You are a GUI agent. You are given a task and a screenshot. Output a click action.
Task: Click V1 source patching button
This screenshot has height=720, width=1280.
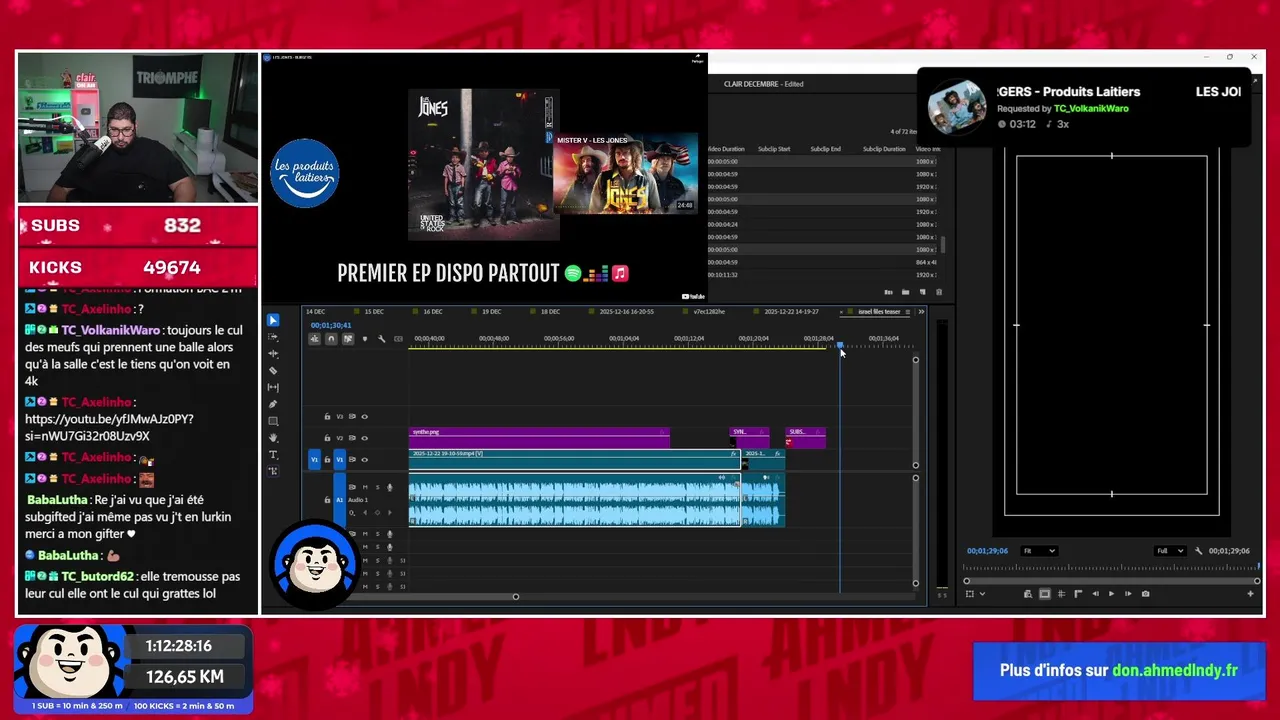click(x=314, y=460)
